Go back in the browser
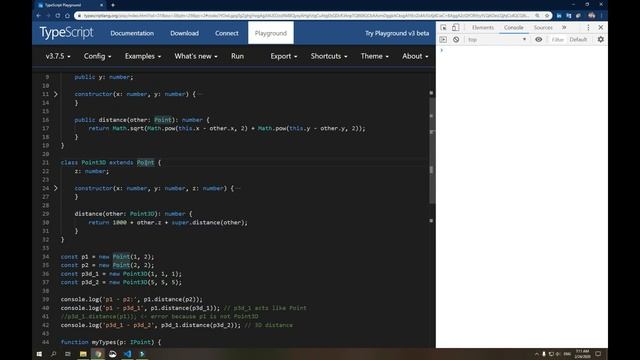The width and height of the screenshot is (640, 360). [x=38, y=16]
